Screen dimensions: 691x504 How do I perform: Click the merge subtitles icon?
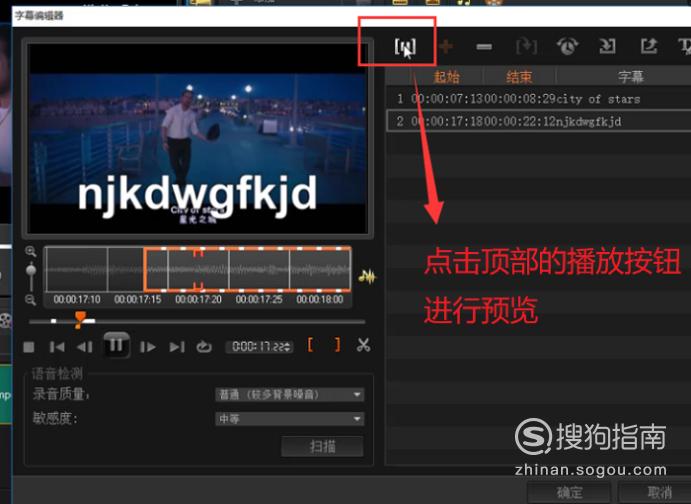pyautogui.click(x=526, y=46)
